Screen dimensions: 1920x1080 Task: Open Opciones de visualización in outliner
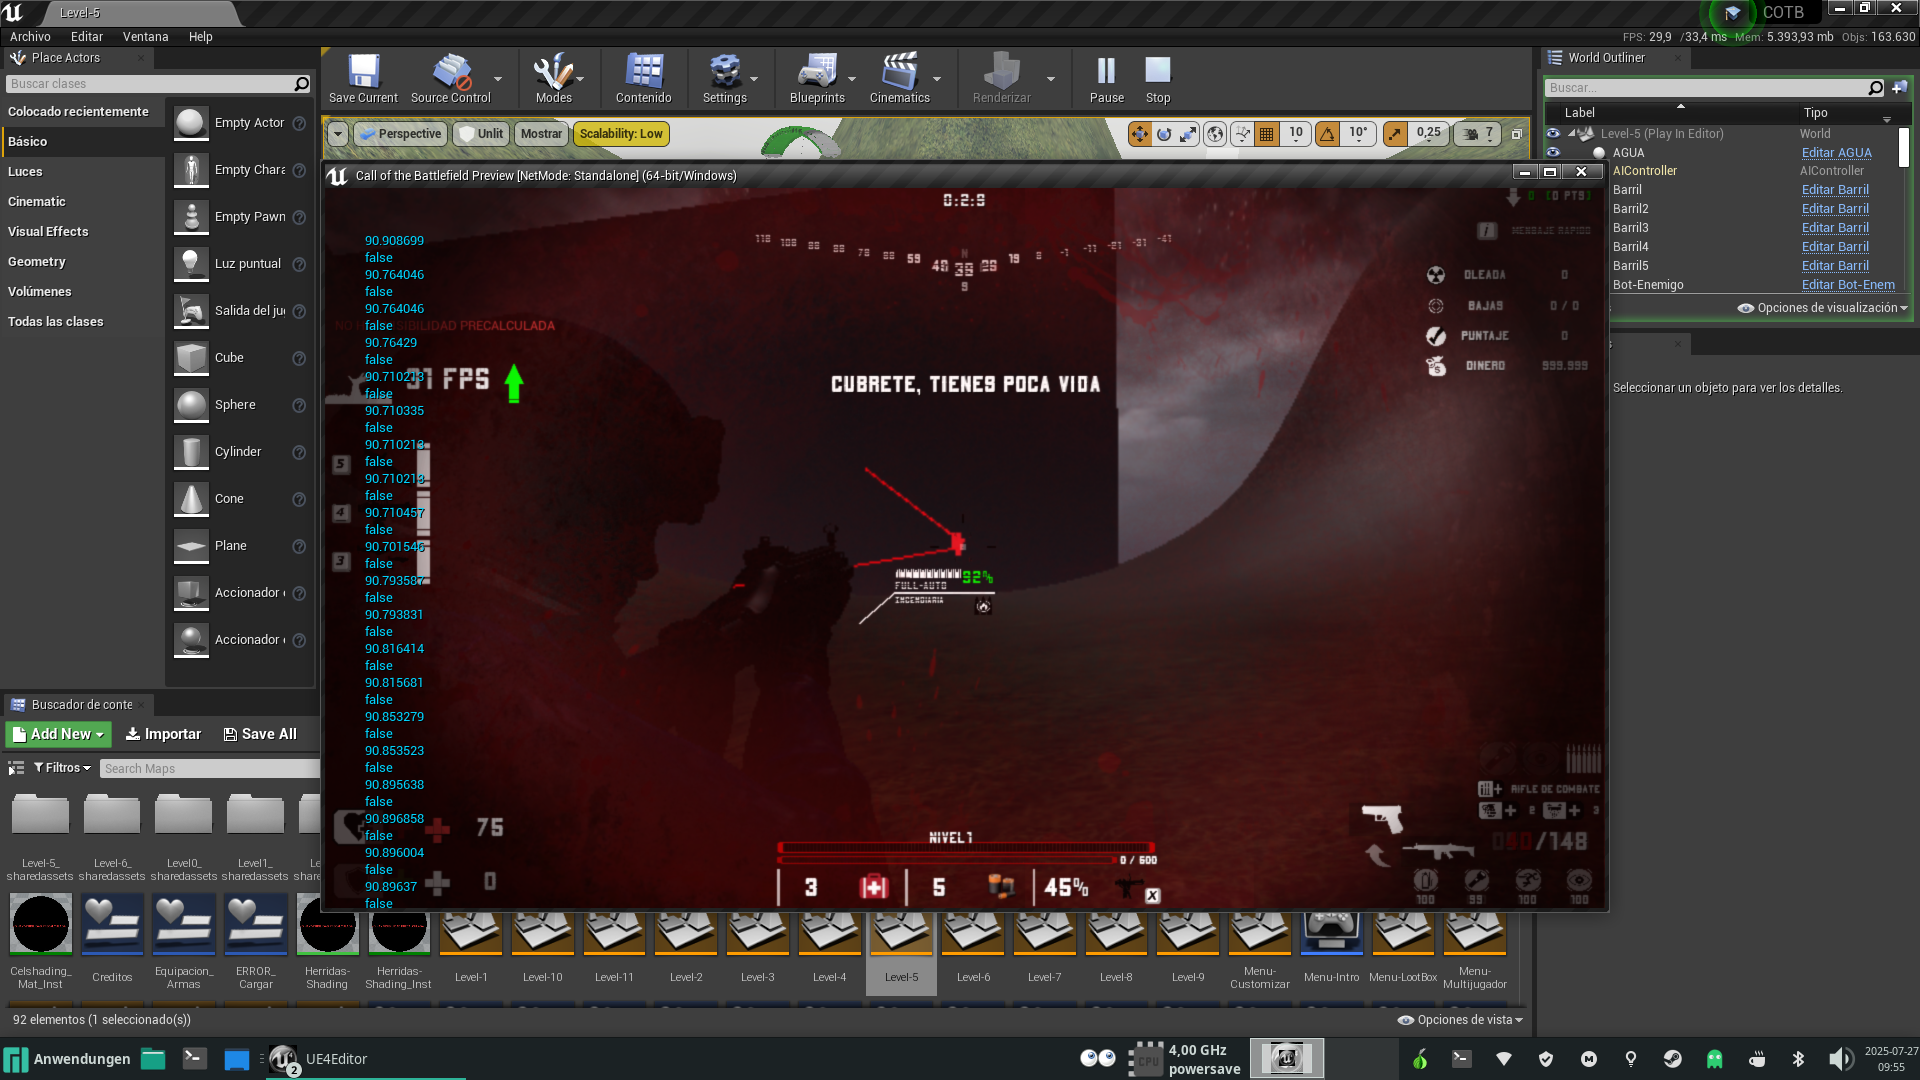1823,308
